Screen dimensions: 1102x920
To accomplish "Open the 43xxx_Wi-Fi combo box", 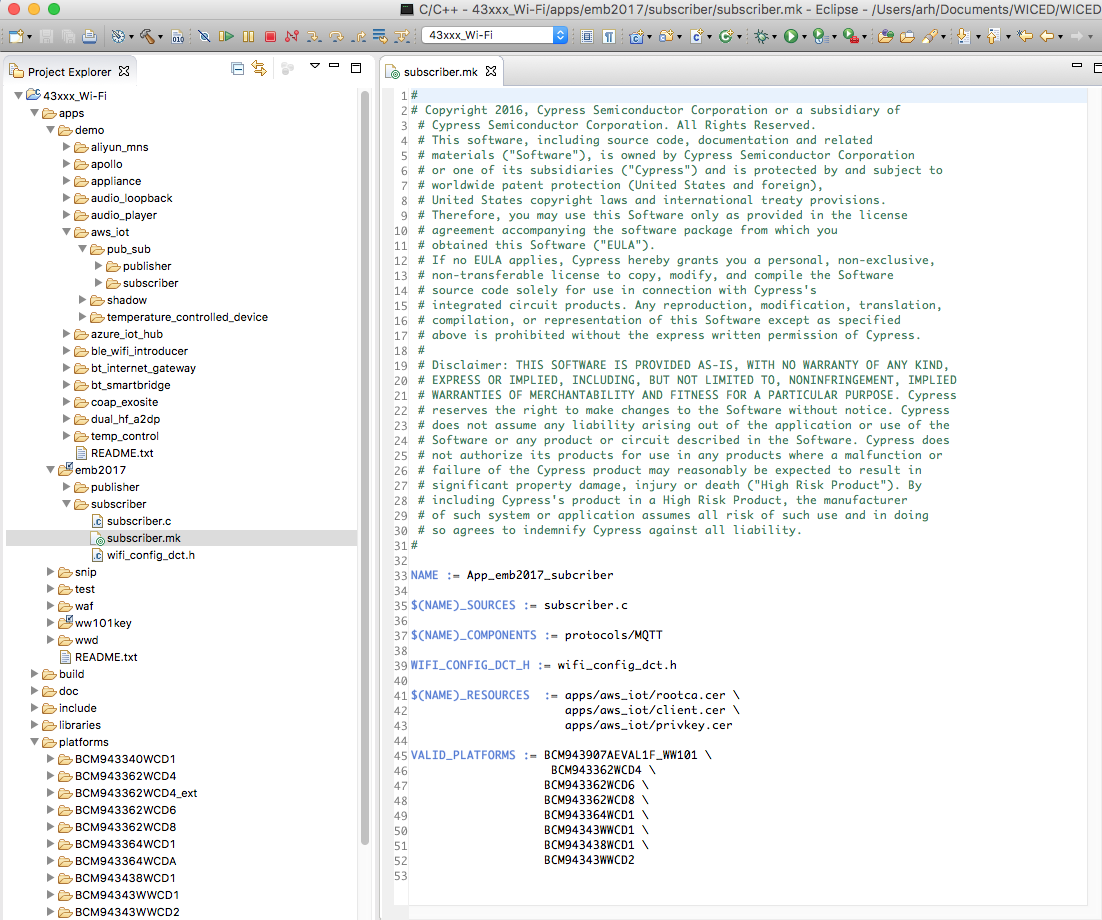I will [x=495, y=35].
